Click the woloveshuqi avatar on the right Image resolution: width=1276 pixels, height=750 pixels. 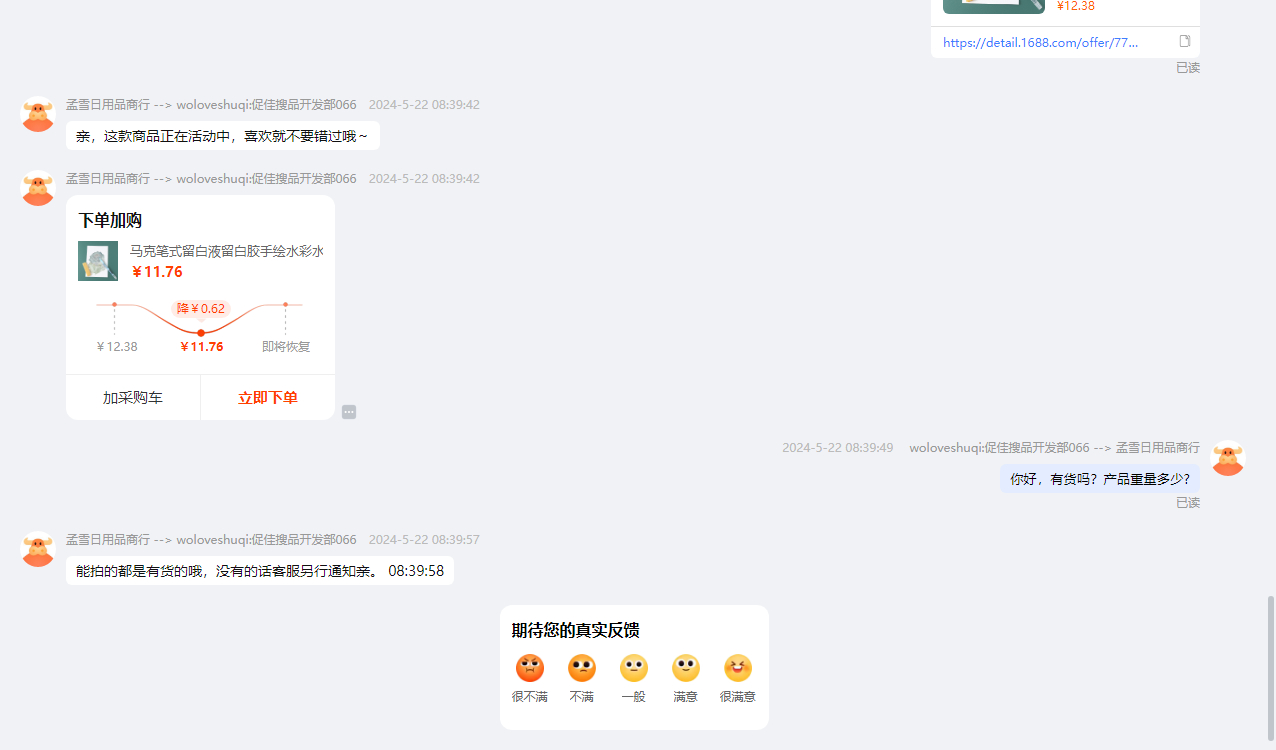(1228, 458)
